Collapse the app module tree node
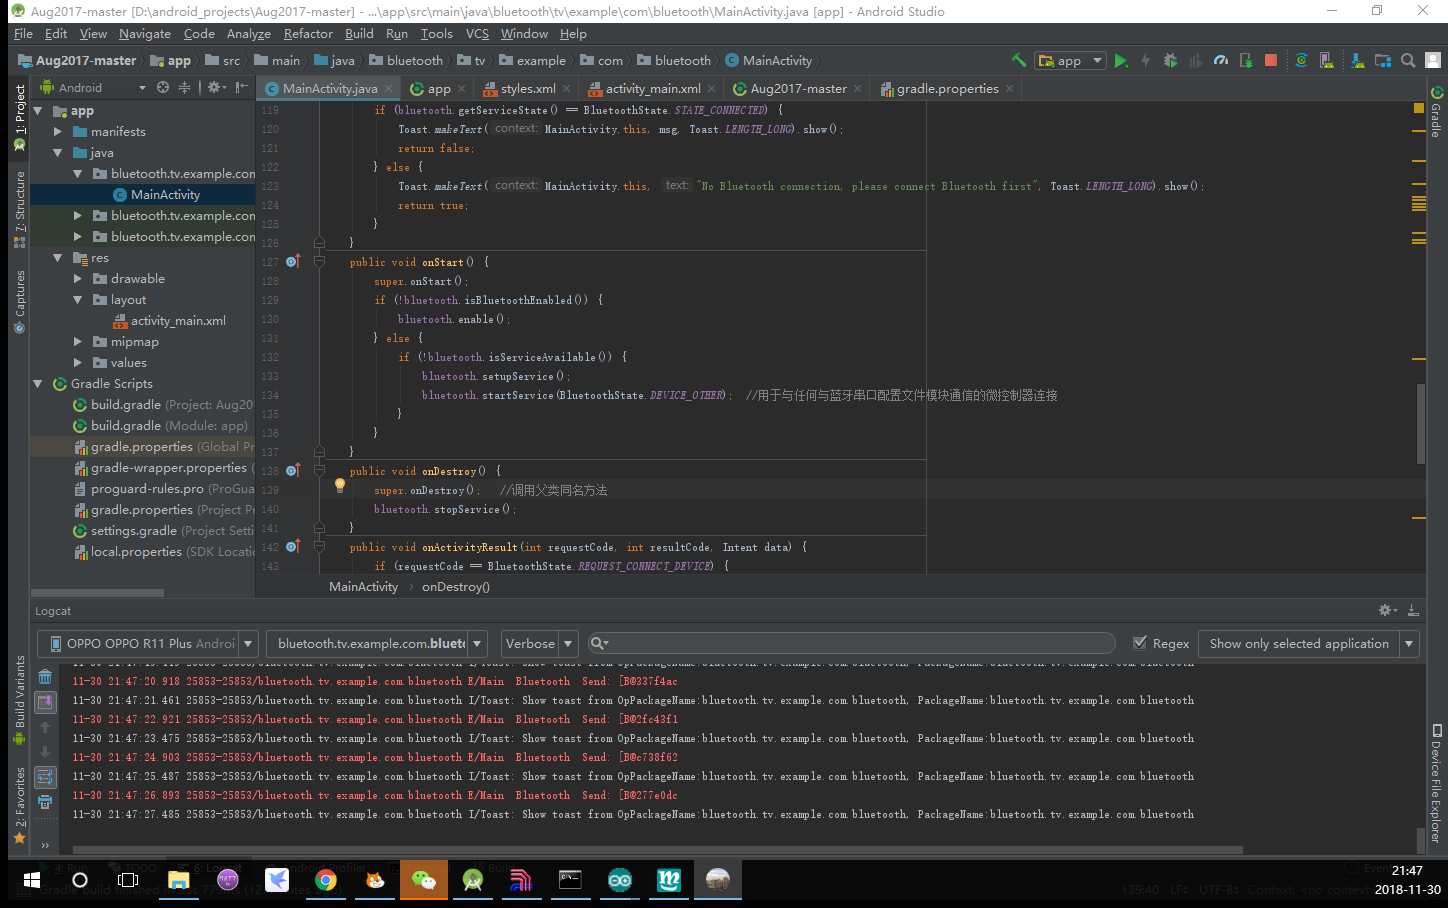Screen dimensions: 1448x908 (x=38, y=111)
